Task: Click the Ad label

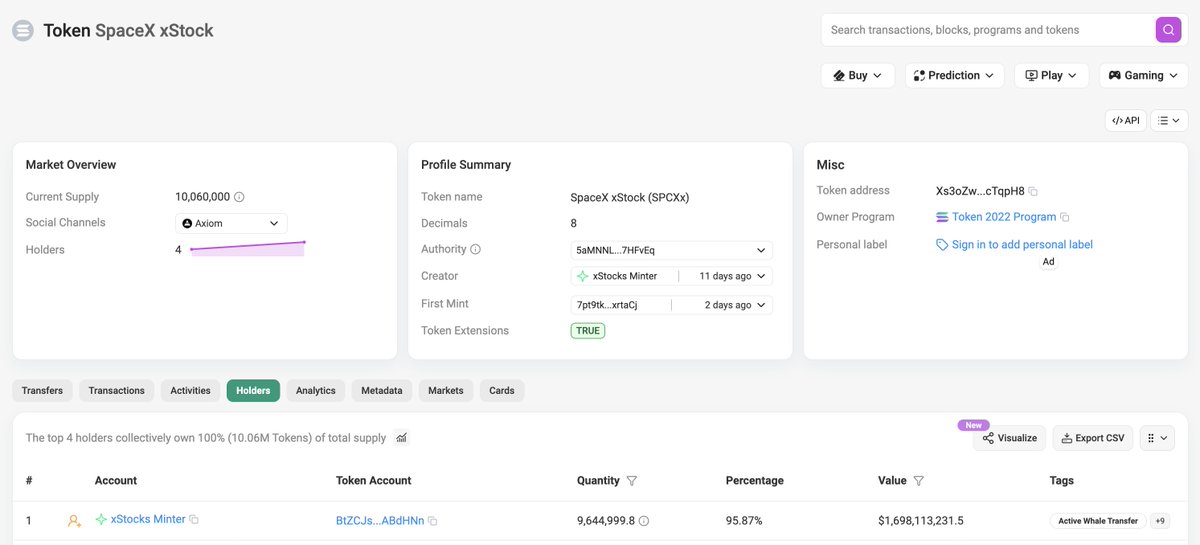Action: coord(1048,262)
